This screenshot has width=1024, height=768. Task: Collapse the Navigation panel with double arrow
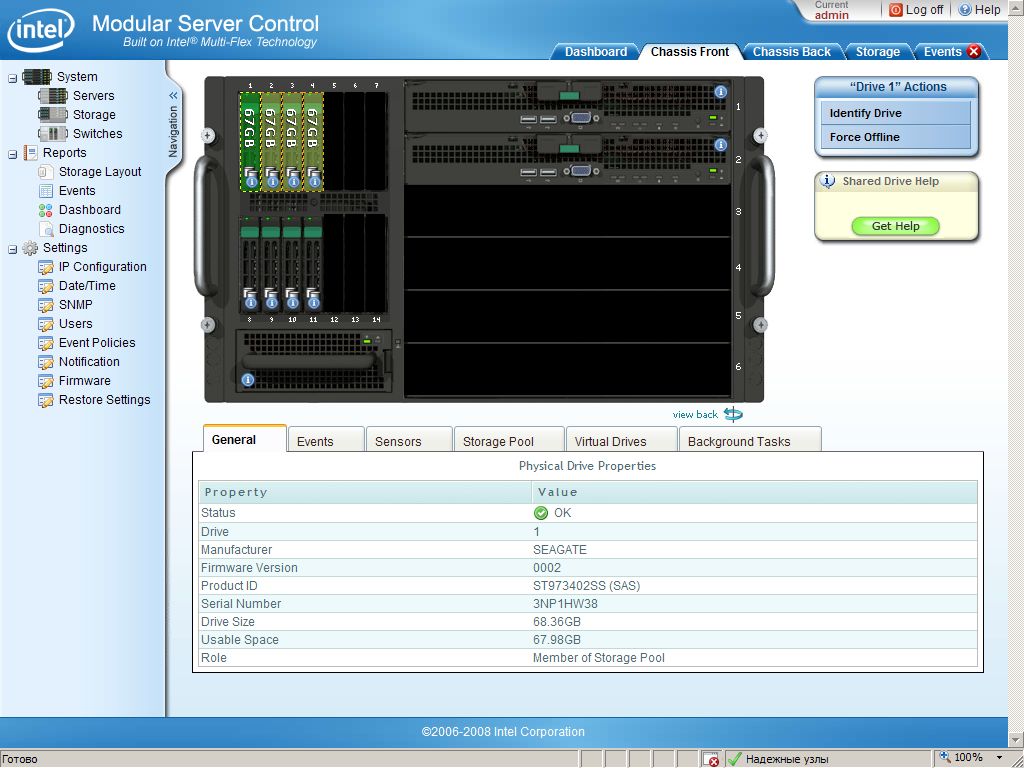[x=173, y=96]
